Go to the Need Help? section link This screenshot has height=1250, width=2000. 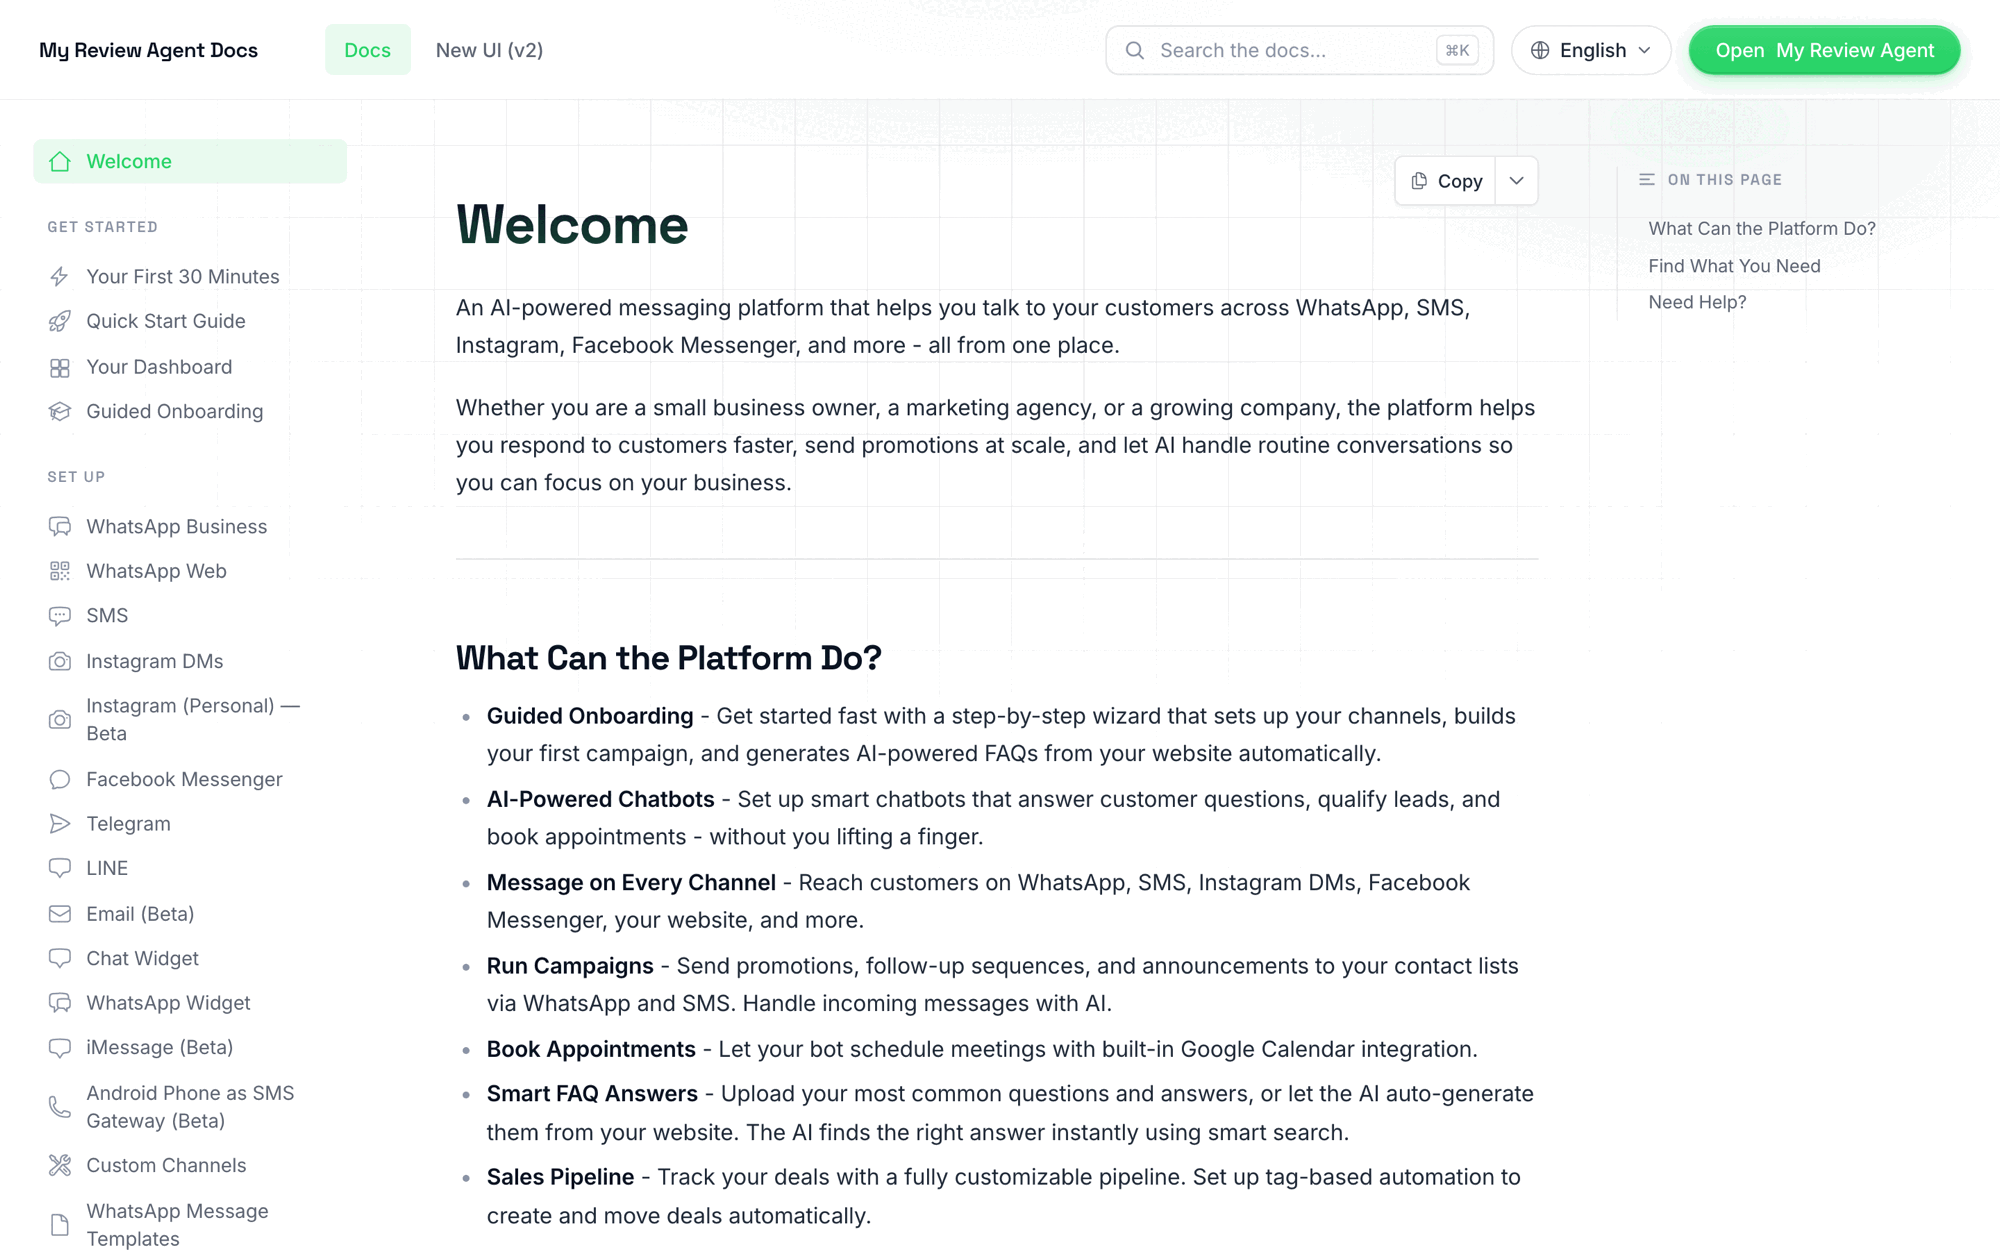(1697, 302)
